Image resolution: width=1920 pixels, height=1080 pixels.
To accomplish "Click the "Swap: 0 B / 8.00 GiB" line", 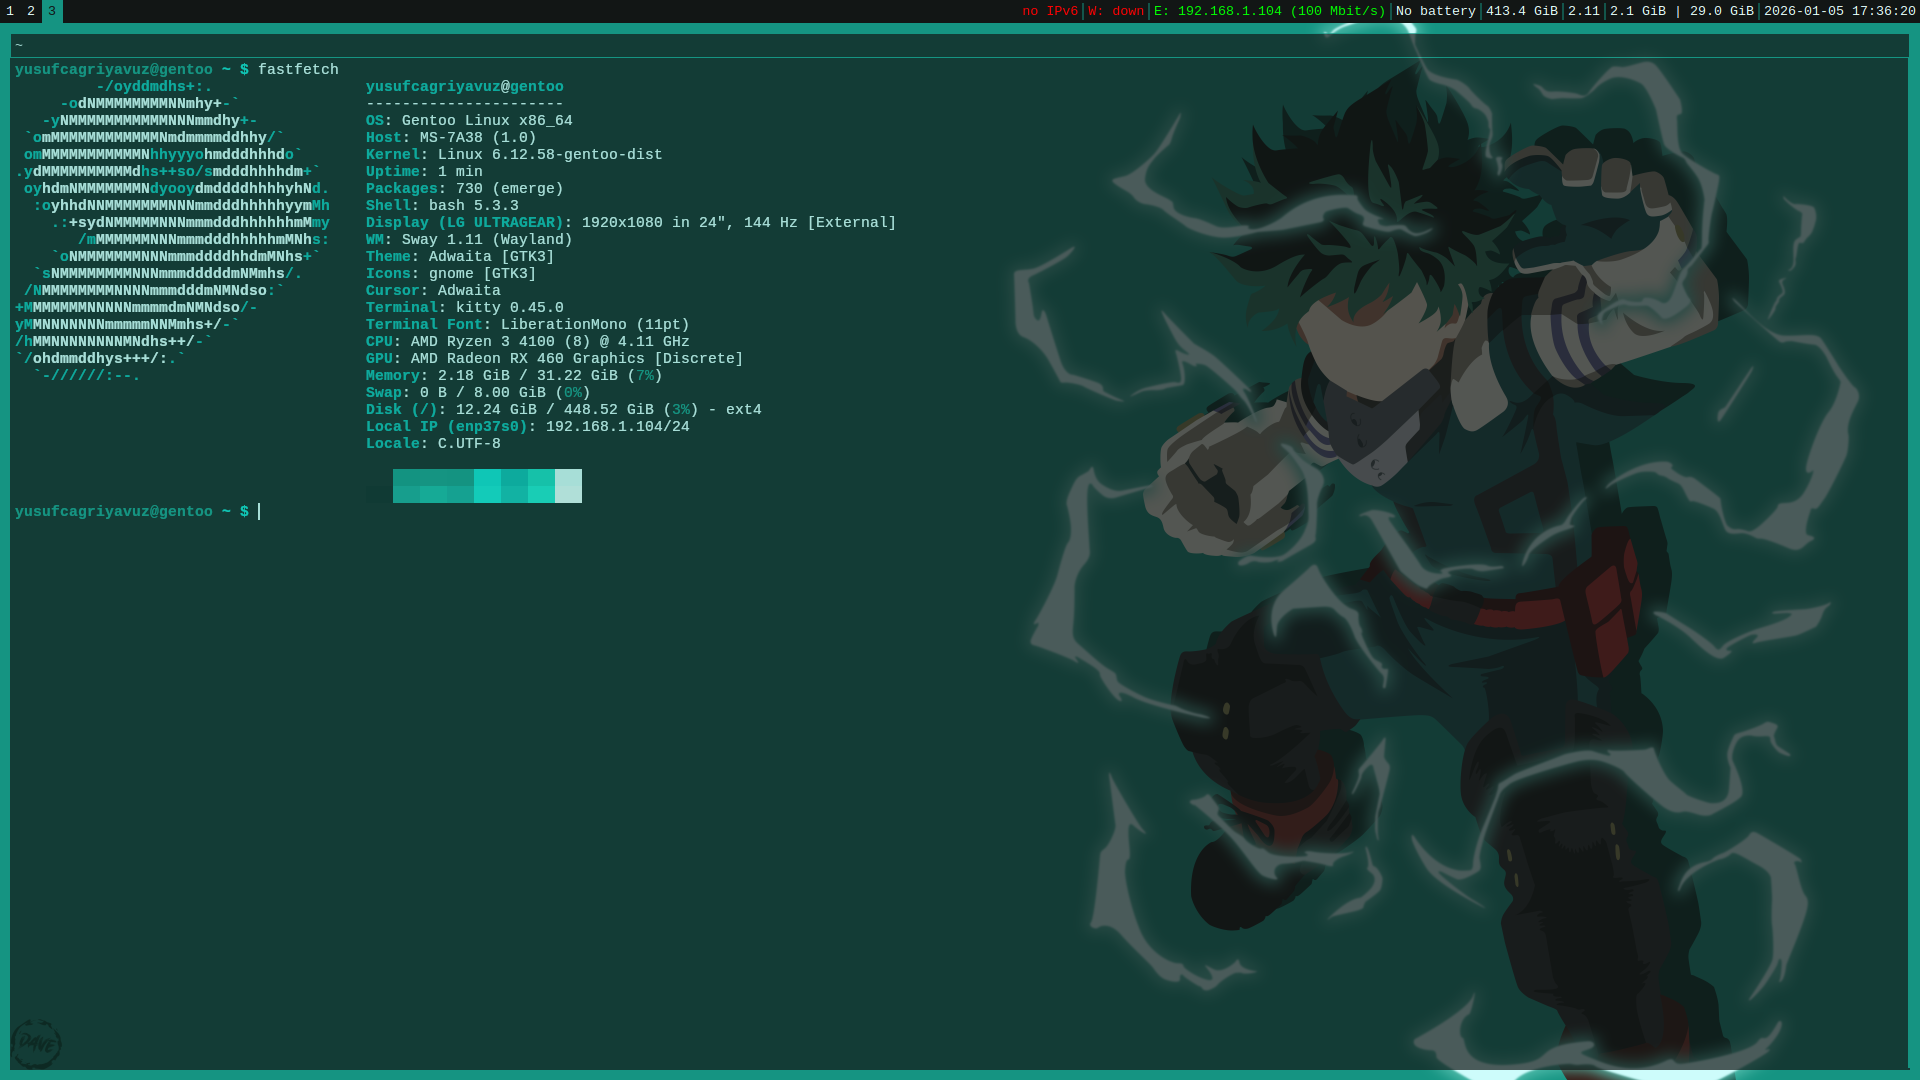I will point(478,393).
